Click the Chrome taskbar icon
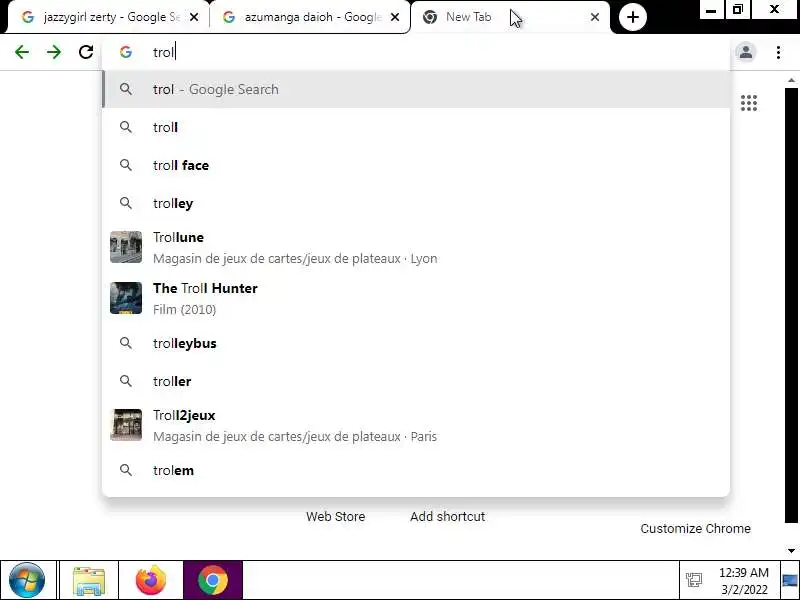 click(213, 580)
